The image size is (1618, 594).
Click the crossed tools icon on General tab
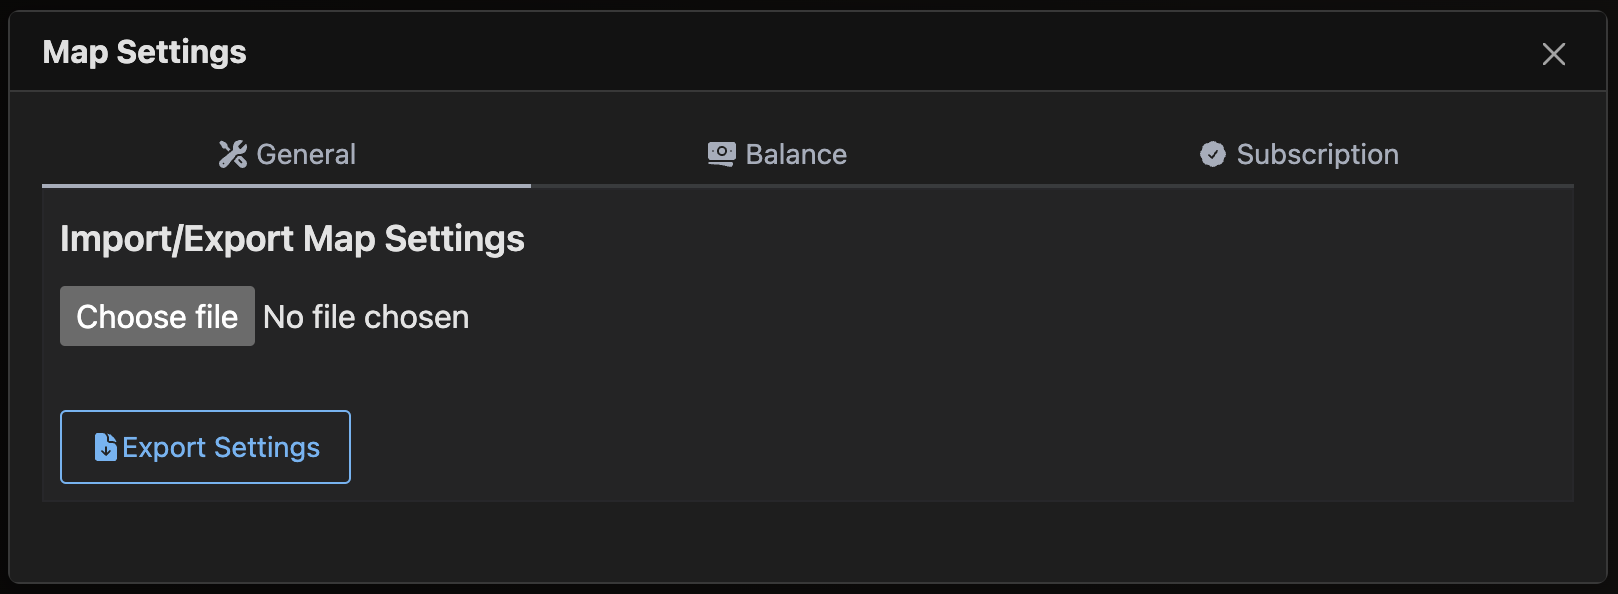pyautogui.click(x=233, y=154)
